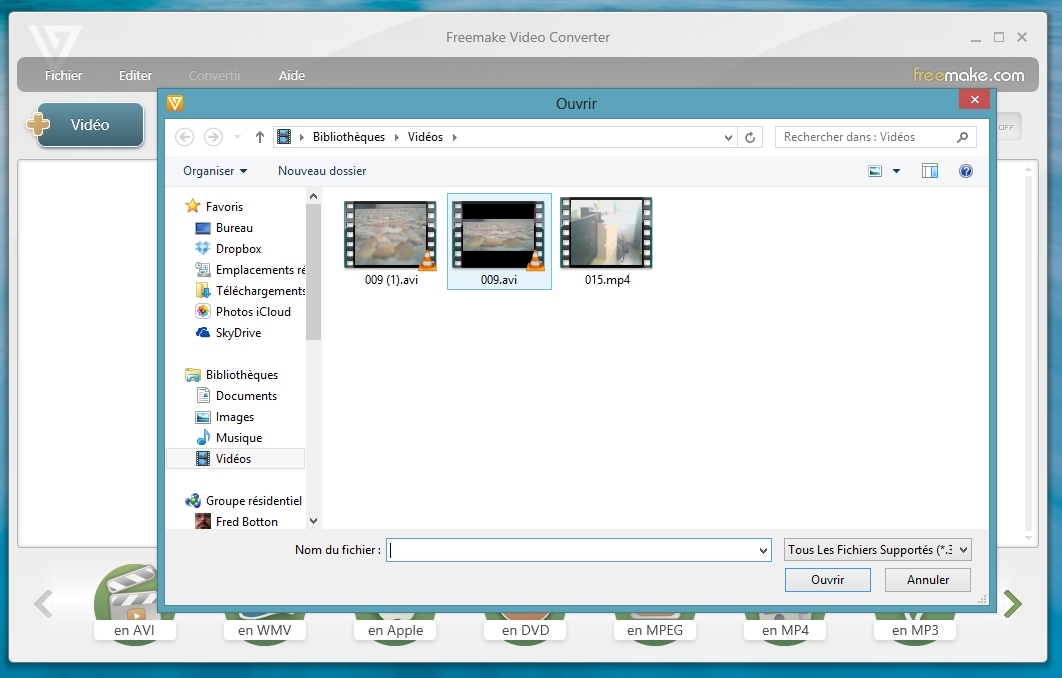1062x678 pixels.
Task: Choose the en WMV output format
Action: 264,630
